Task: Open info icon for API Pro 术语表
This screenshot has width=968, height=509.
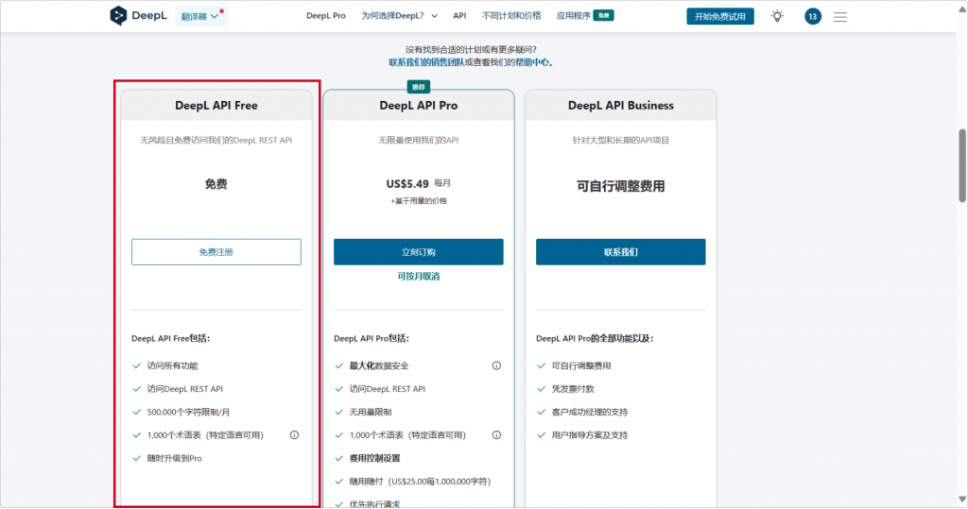Action: 496,435
